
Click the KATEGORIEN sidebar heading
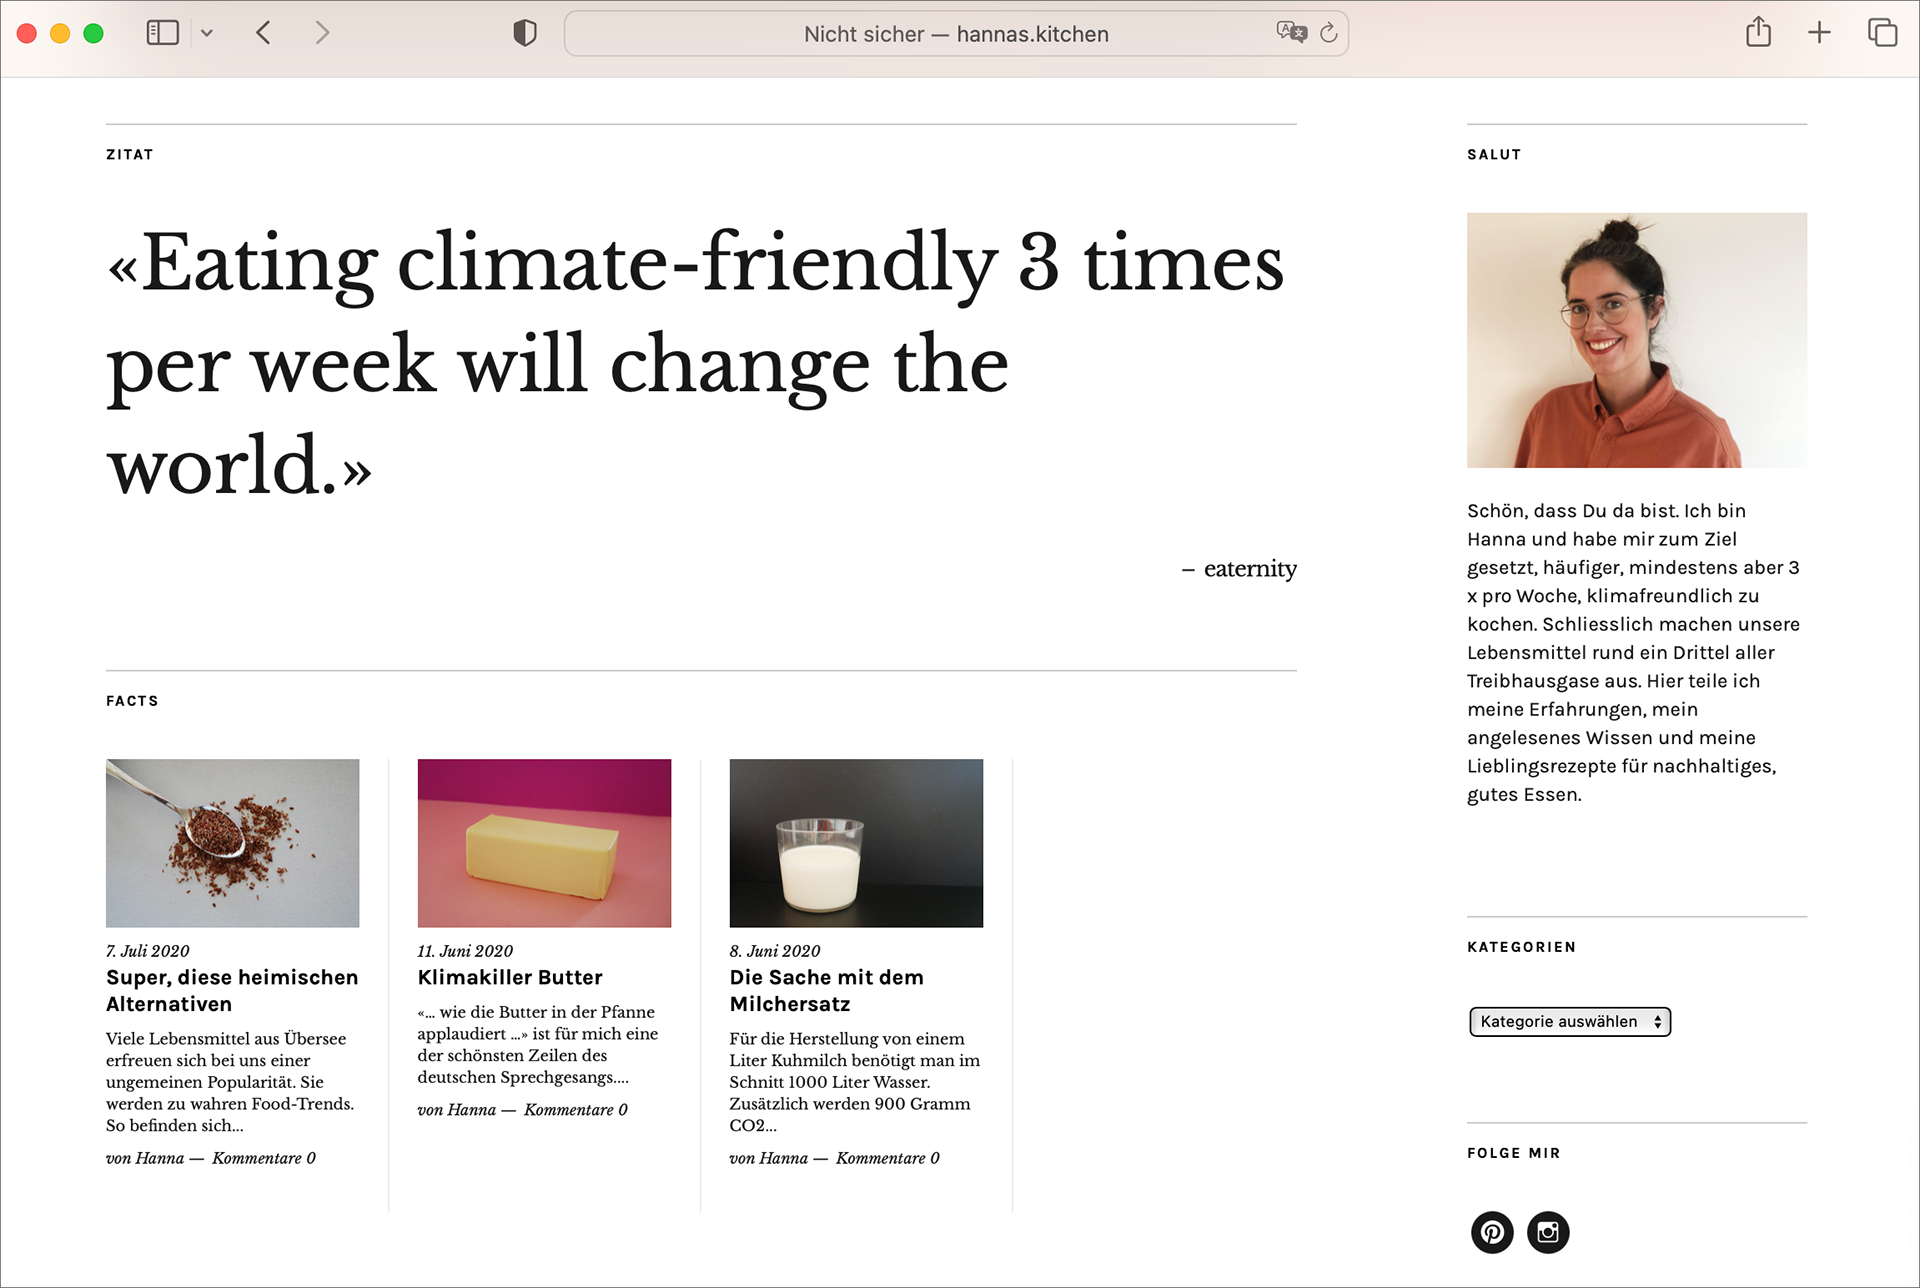coord(1521,947)
